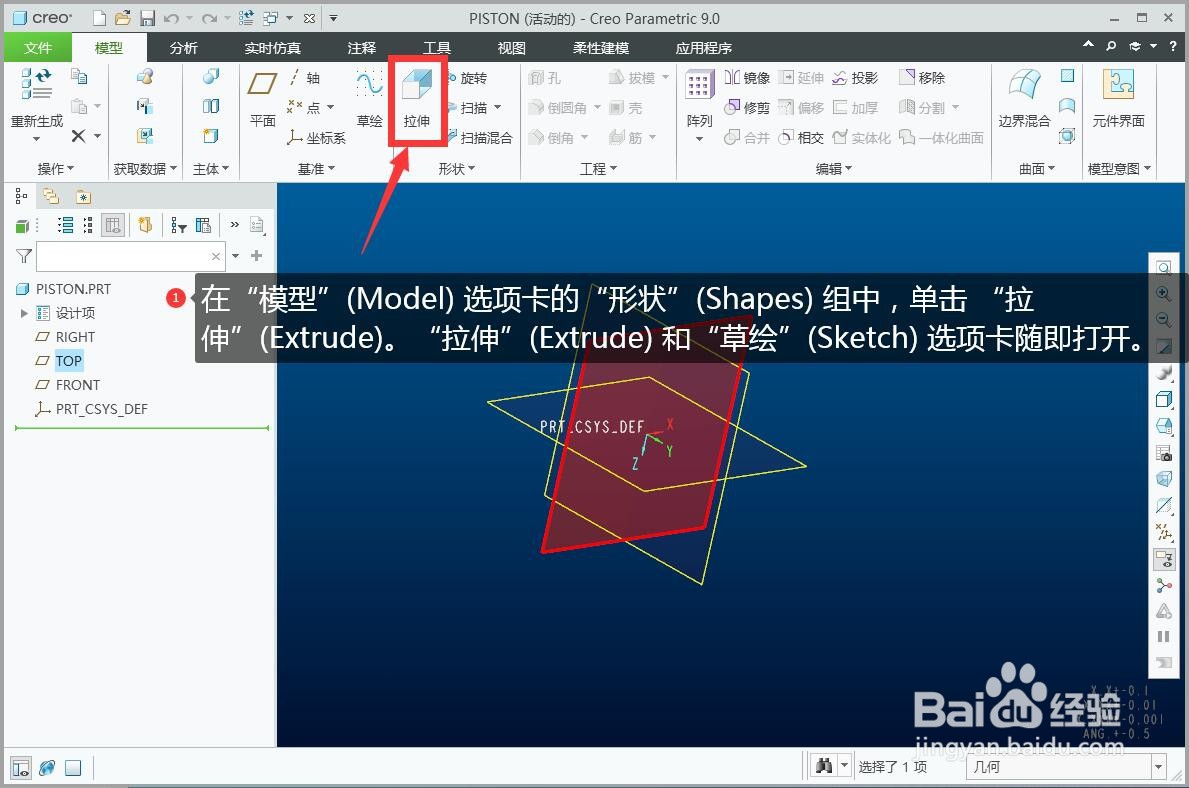The height and width of the screenshot is (788, 1189).
Task: Switch to the 柔性建模 tab
Action: pos(601,48)
